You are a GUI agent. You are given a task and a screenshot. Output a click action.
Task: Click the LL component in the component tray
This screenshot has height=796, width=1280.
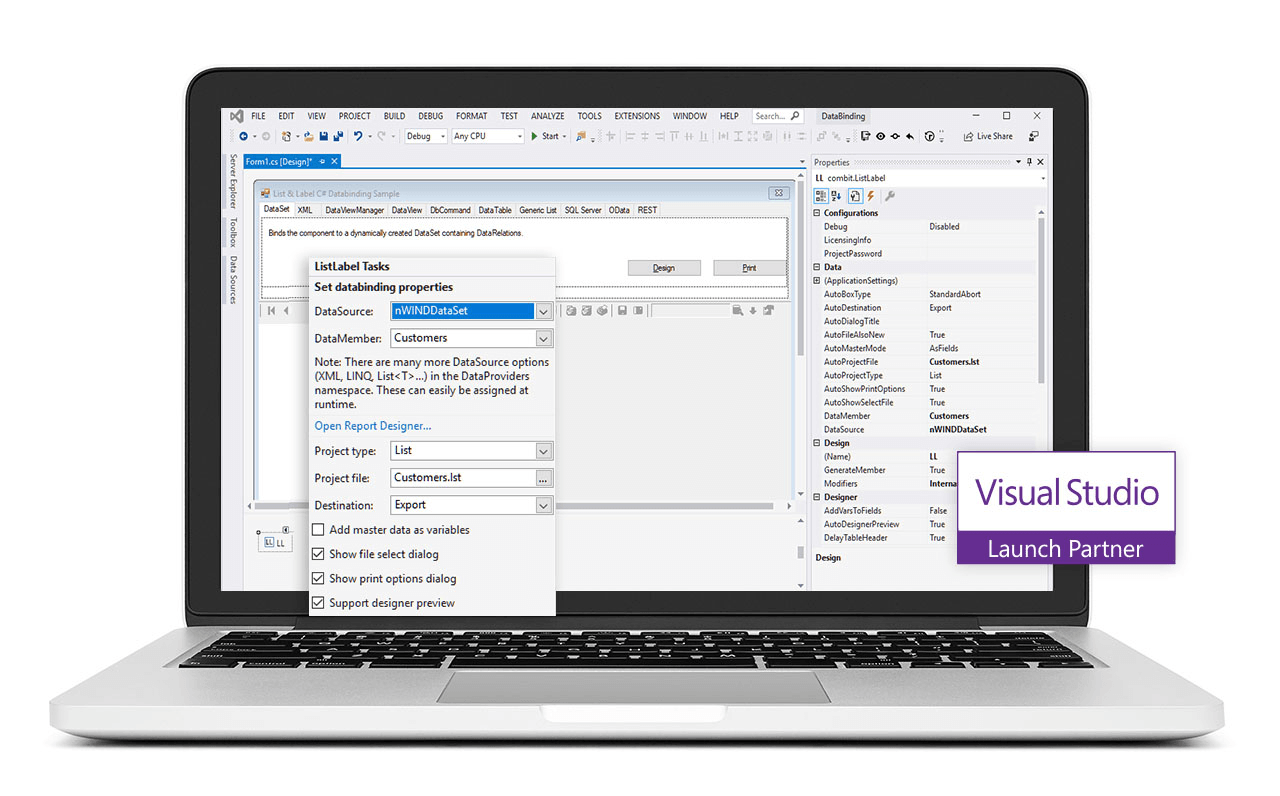pyautogui.click(x=274, y=543)
